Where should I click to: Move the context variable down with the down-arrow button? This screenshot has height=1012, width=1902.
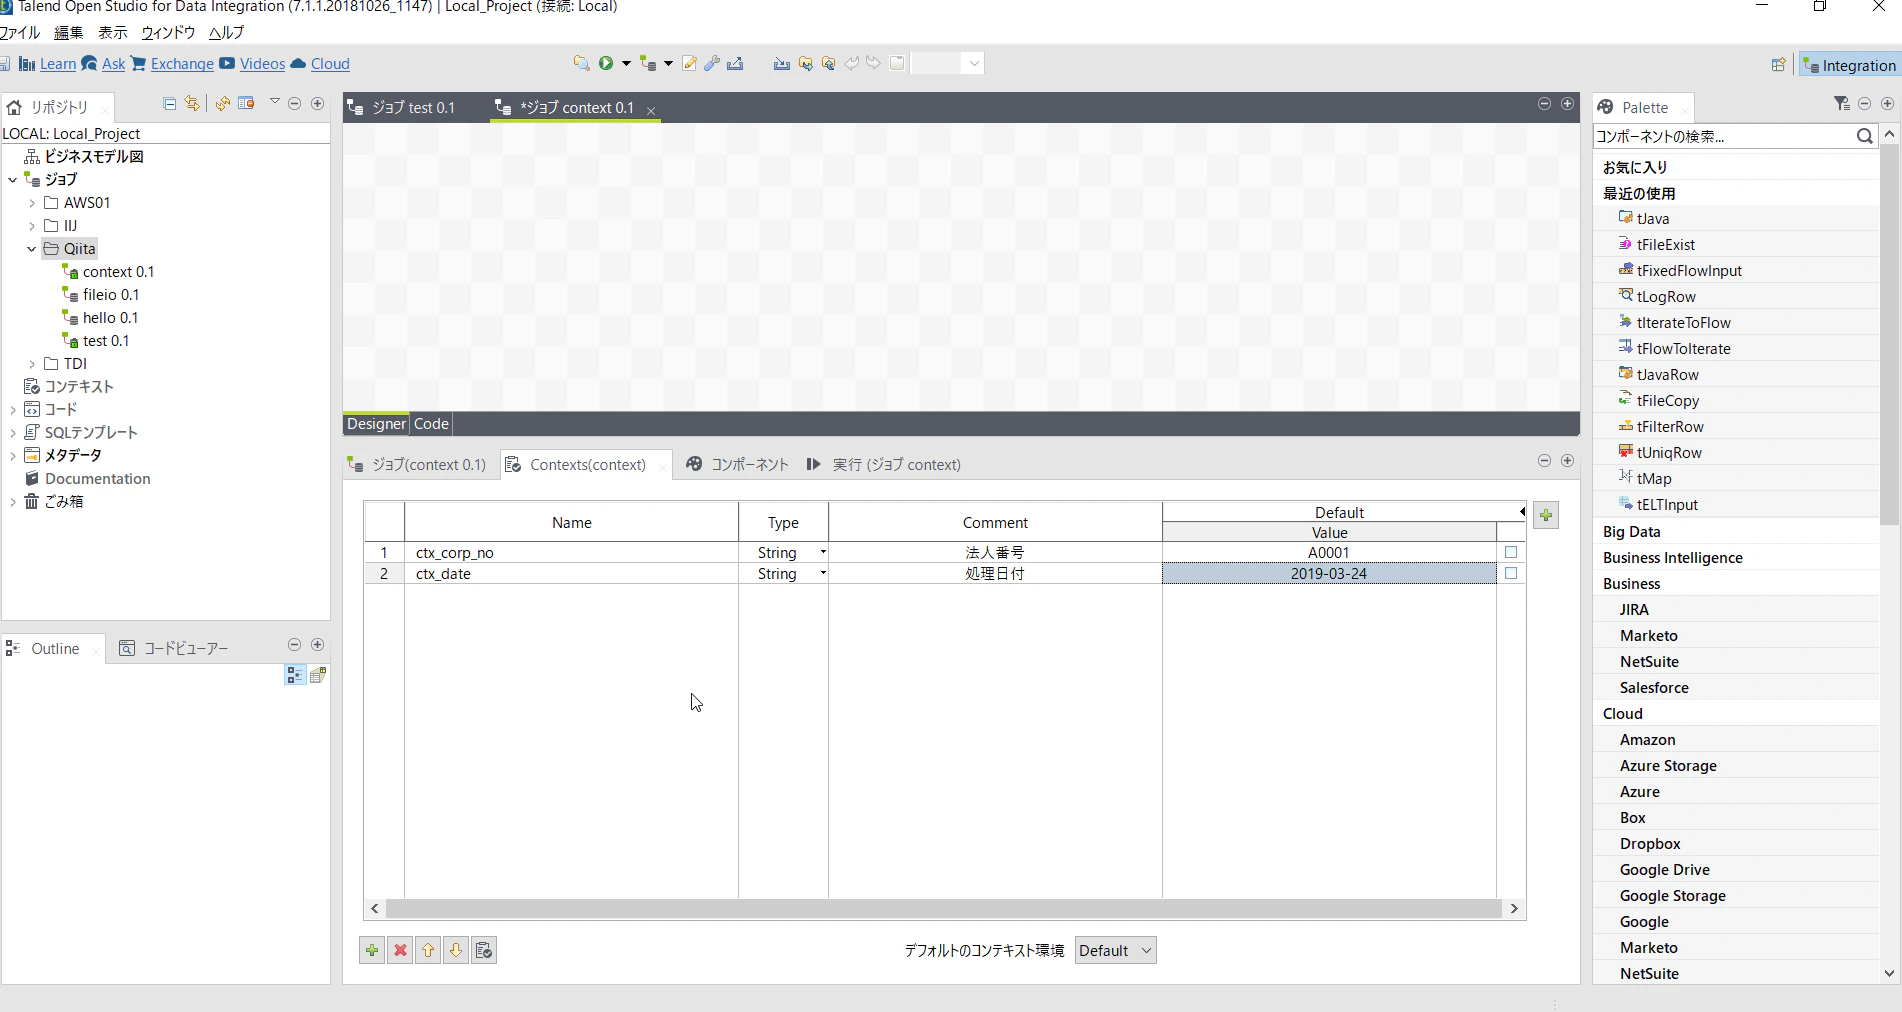coord(456,950)
